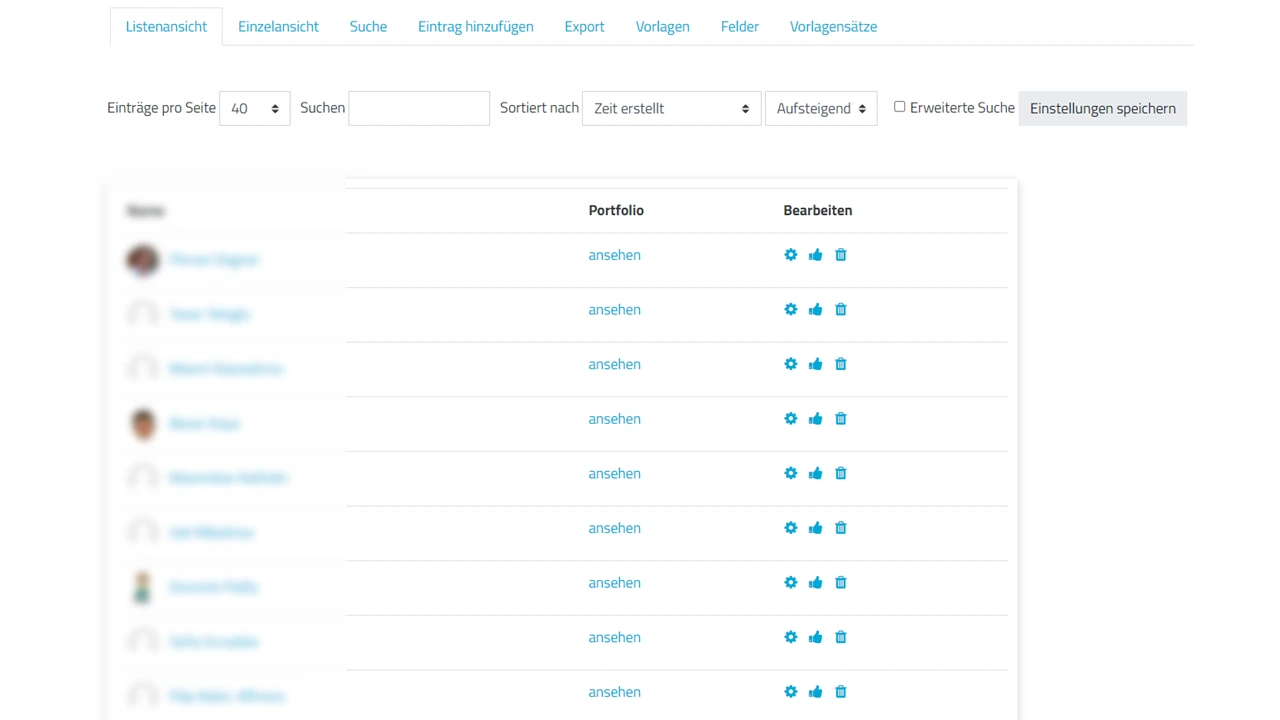Viewport: 1280px width, 720px height.
Task: Click the Einstellungen speichern button
Action: pyautogui.click(x=1102, y=108)
